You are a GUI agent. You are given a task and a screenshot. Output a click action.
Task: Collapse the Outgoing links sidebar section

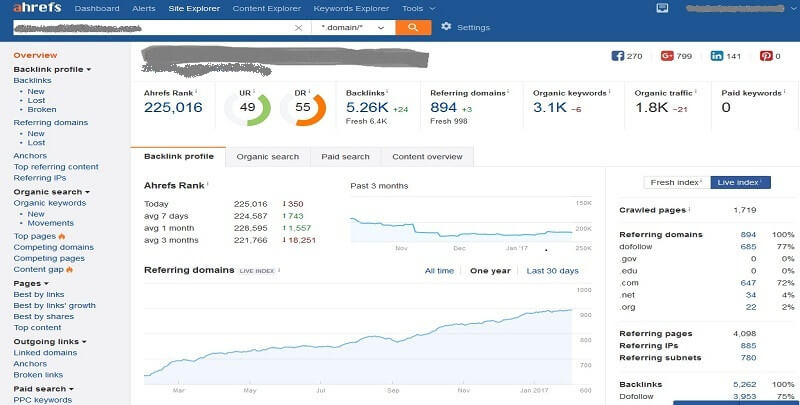coord(49,342)
